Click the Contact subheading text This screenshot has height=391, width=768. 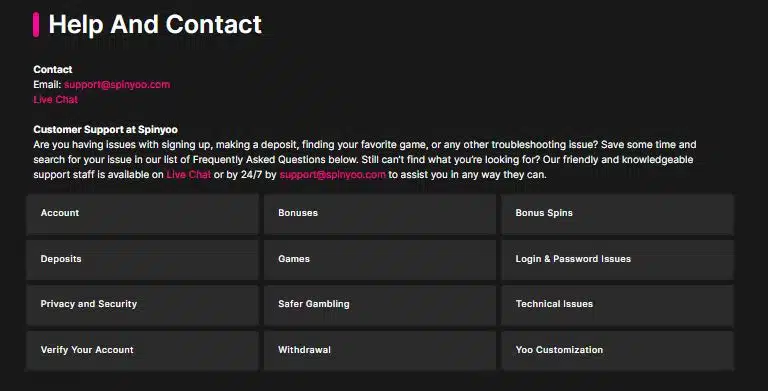pos(53,70)
